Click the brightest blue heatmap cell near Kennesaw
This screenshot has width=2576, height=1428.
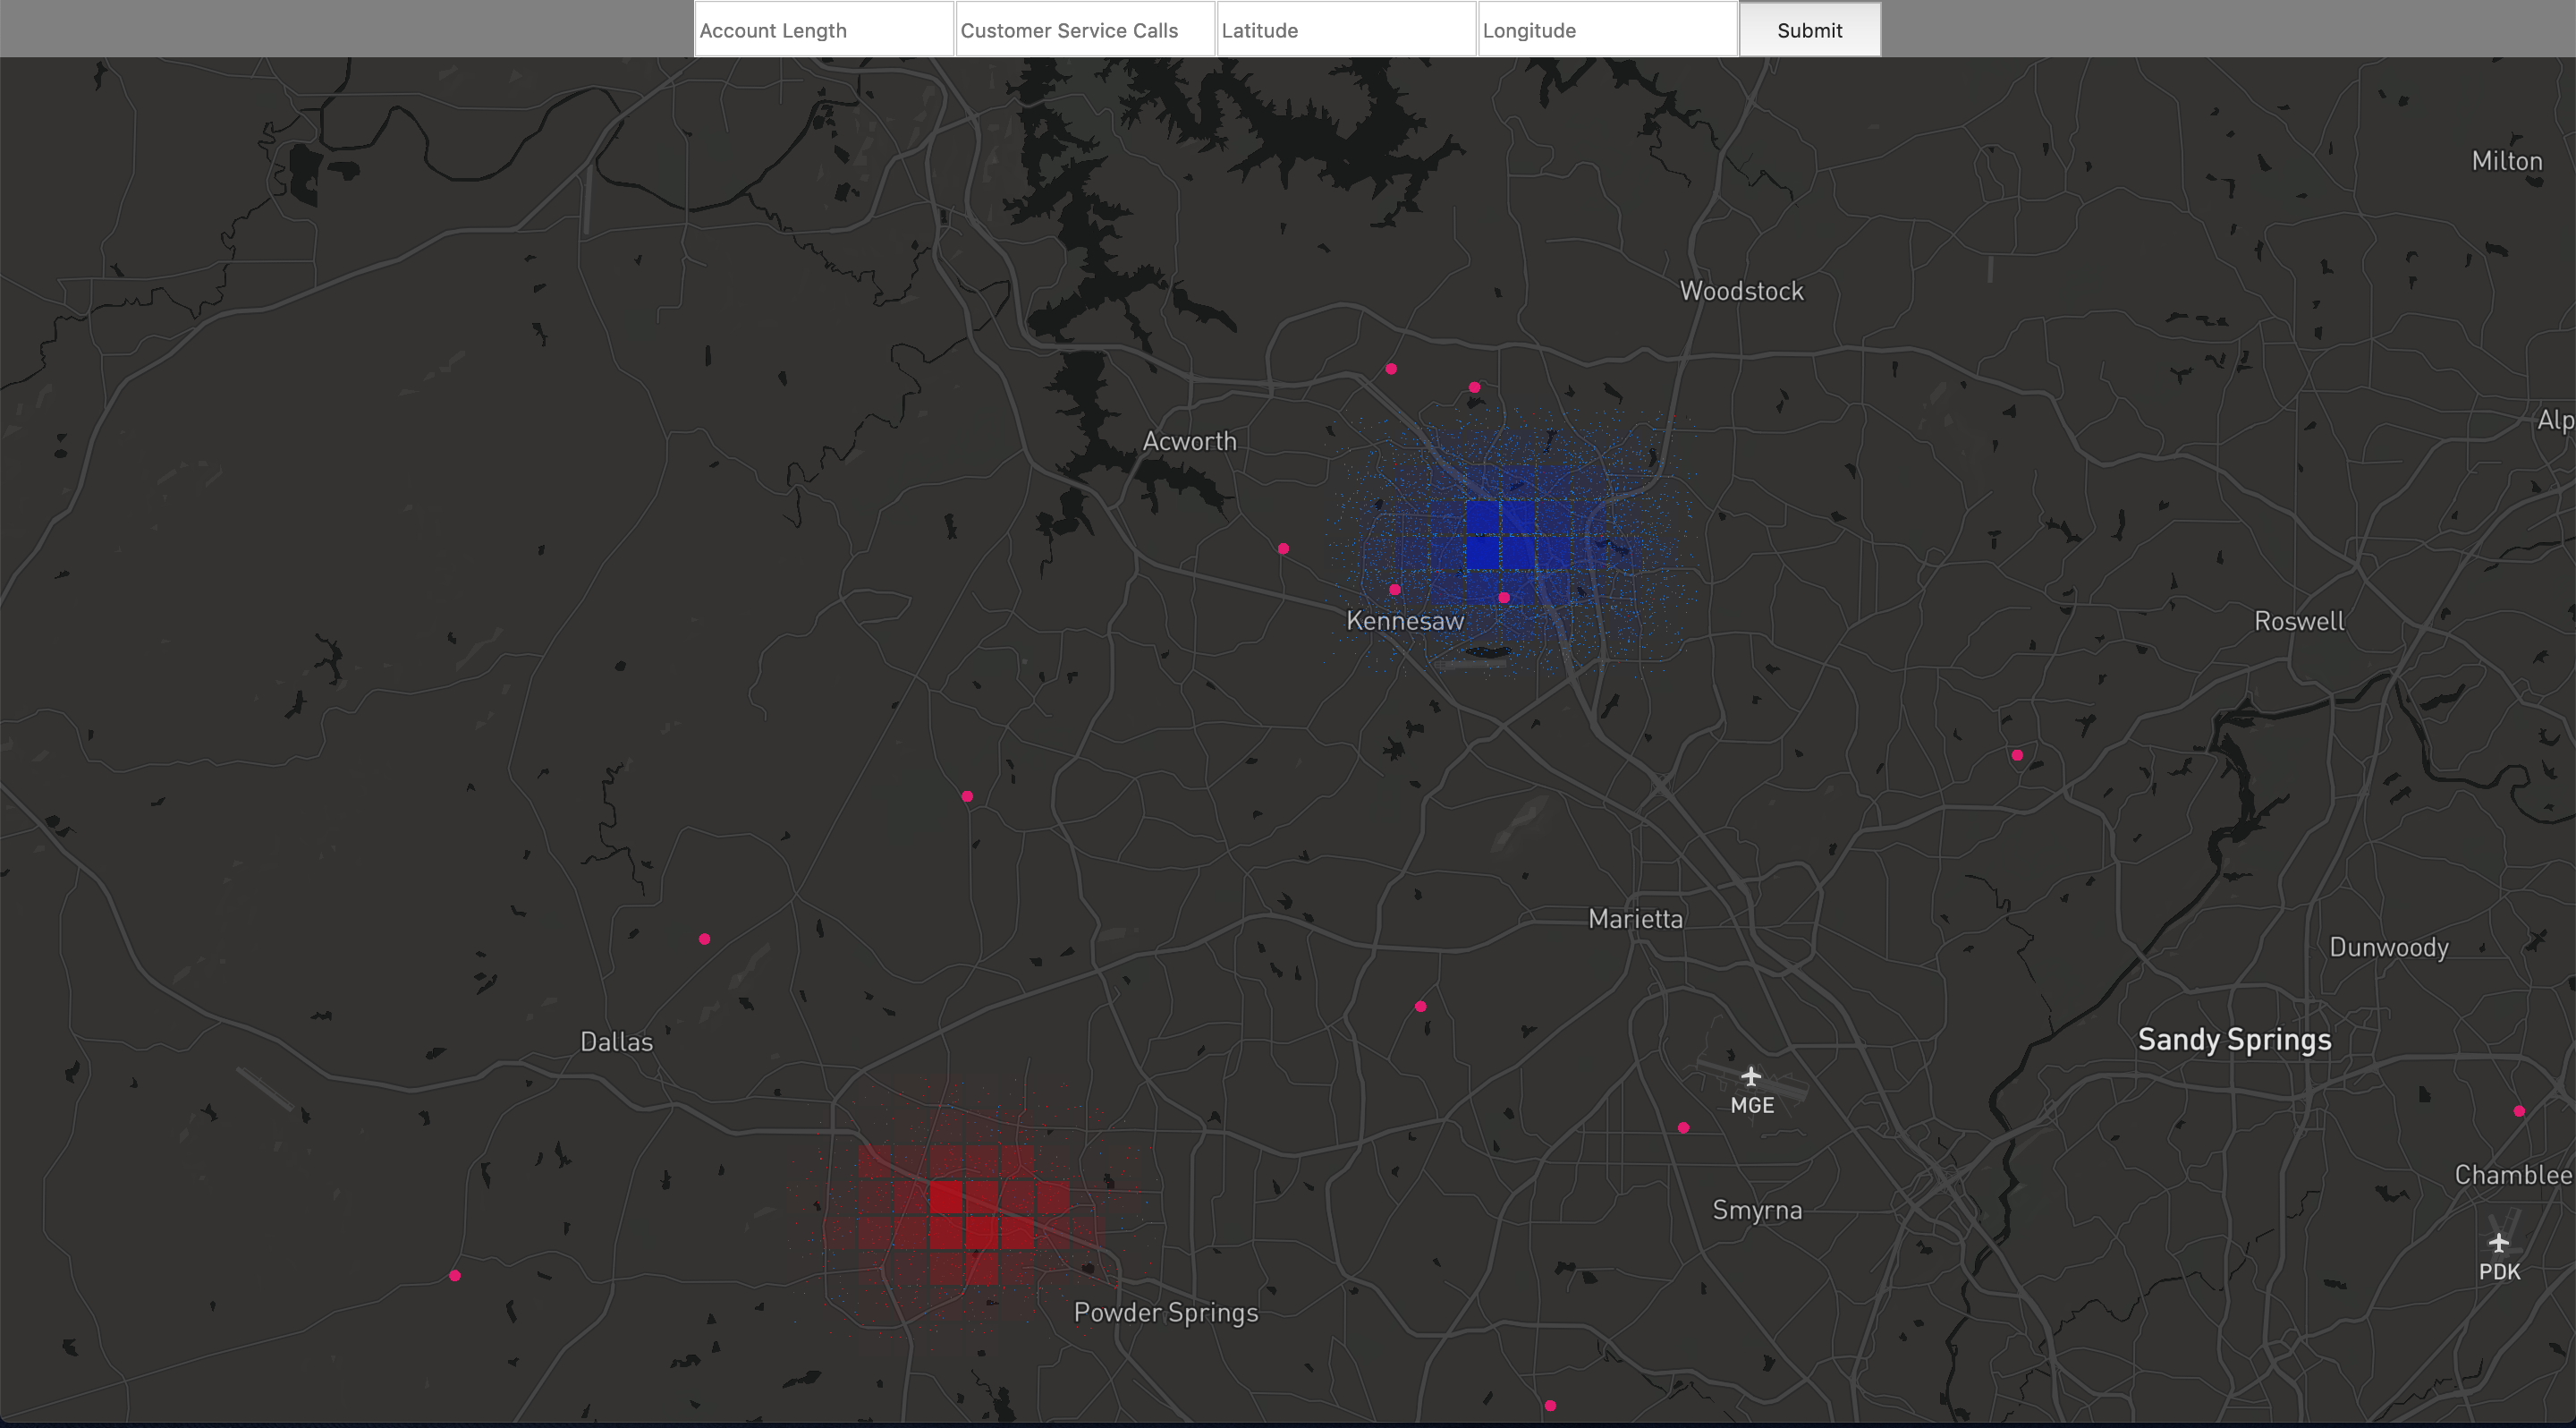point(1483,553)
